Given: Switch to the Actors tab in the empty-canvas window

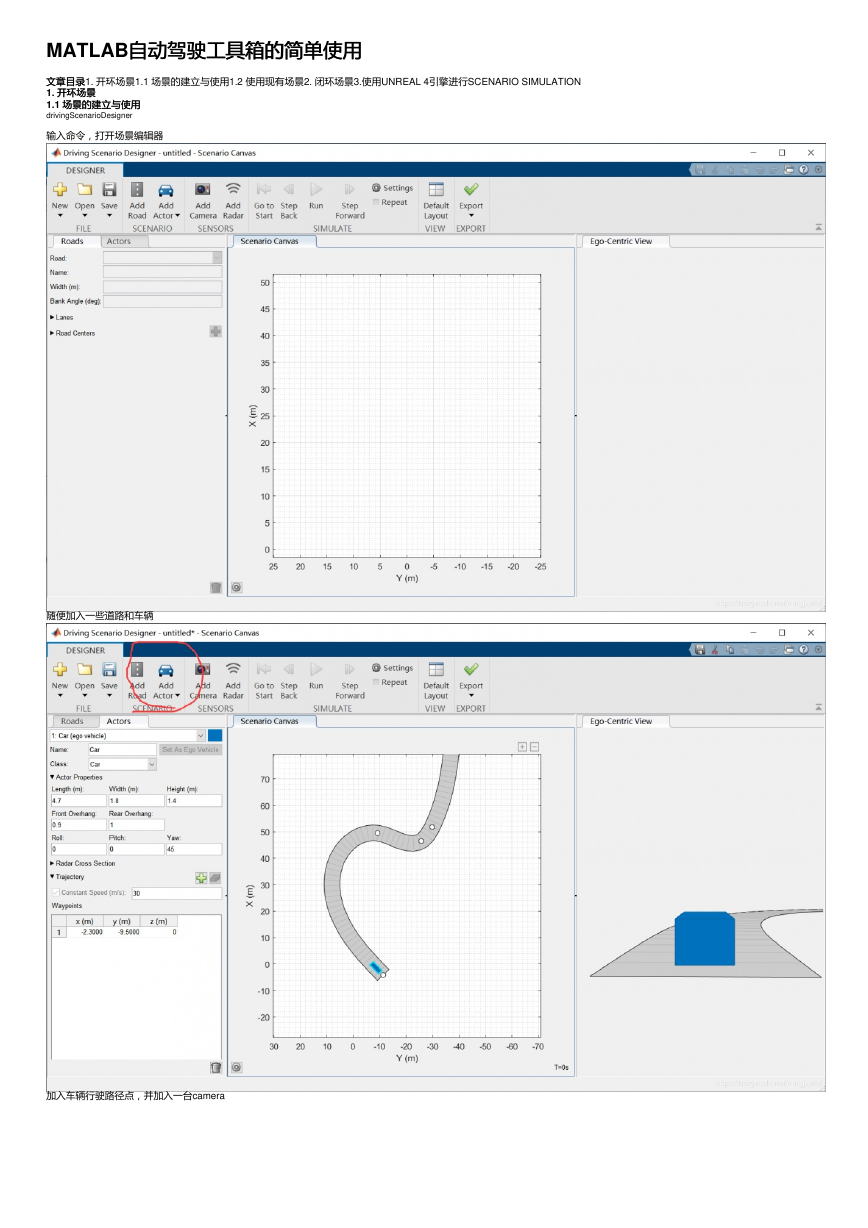Looking at the screenshot, I should coord(118,241).
